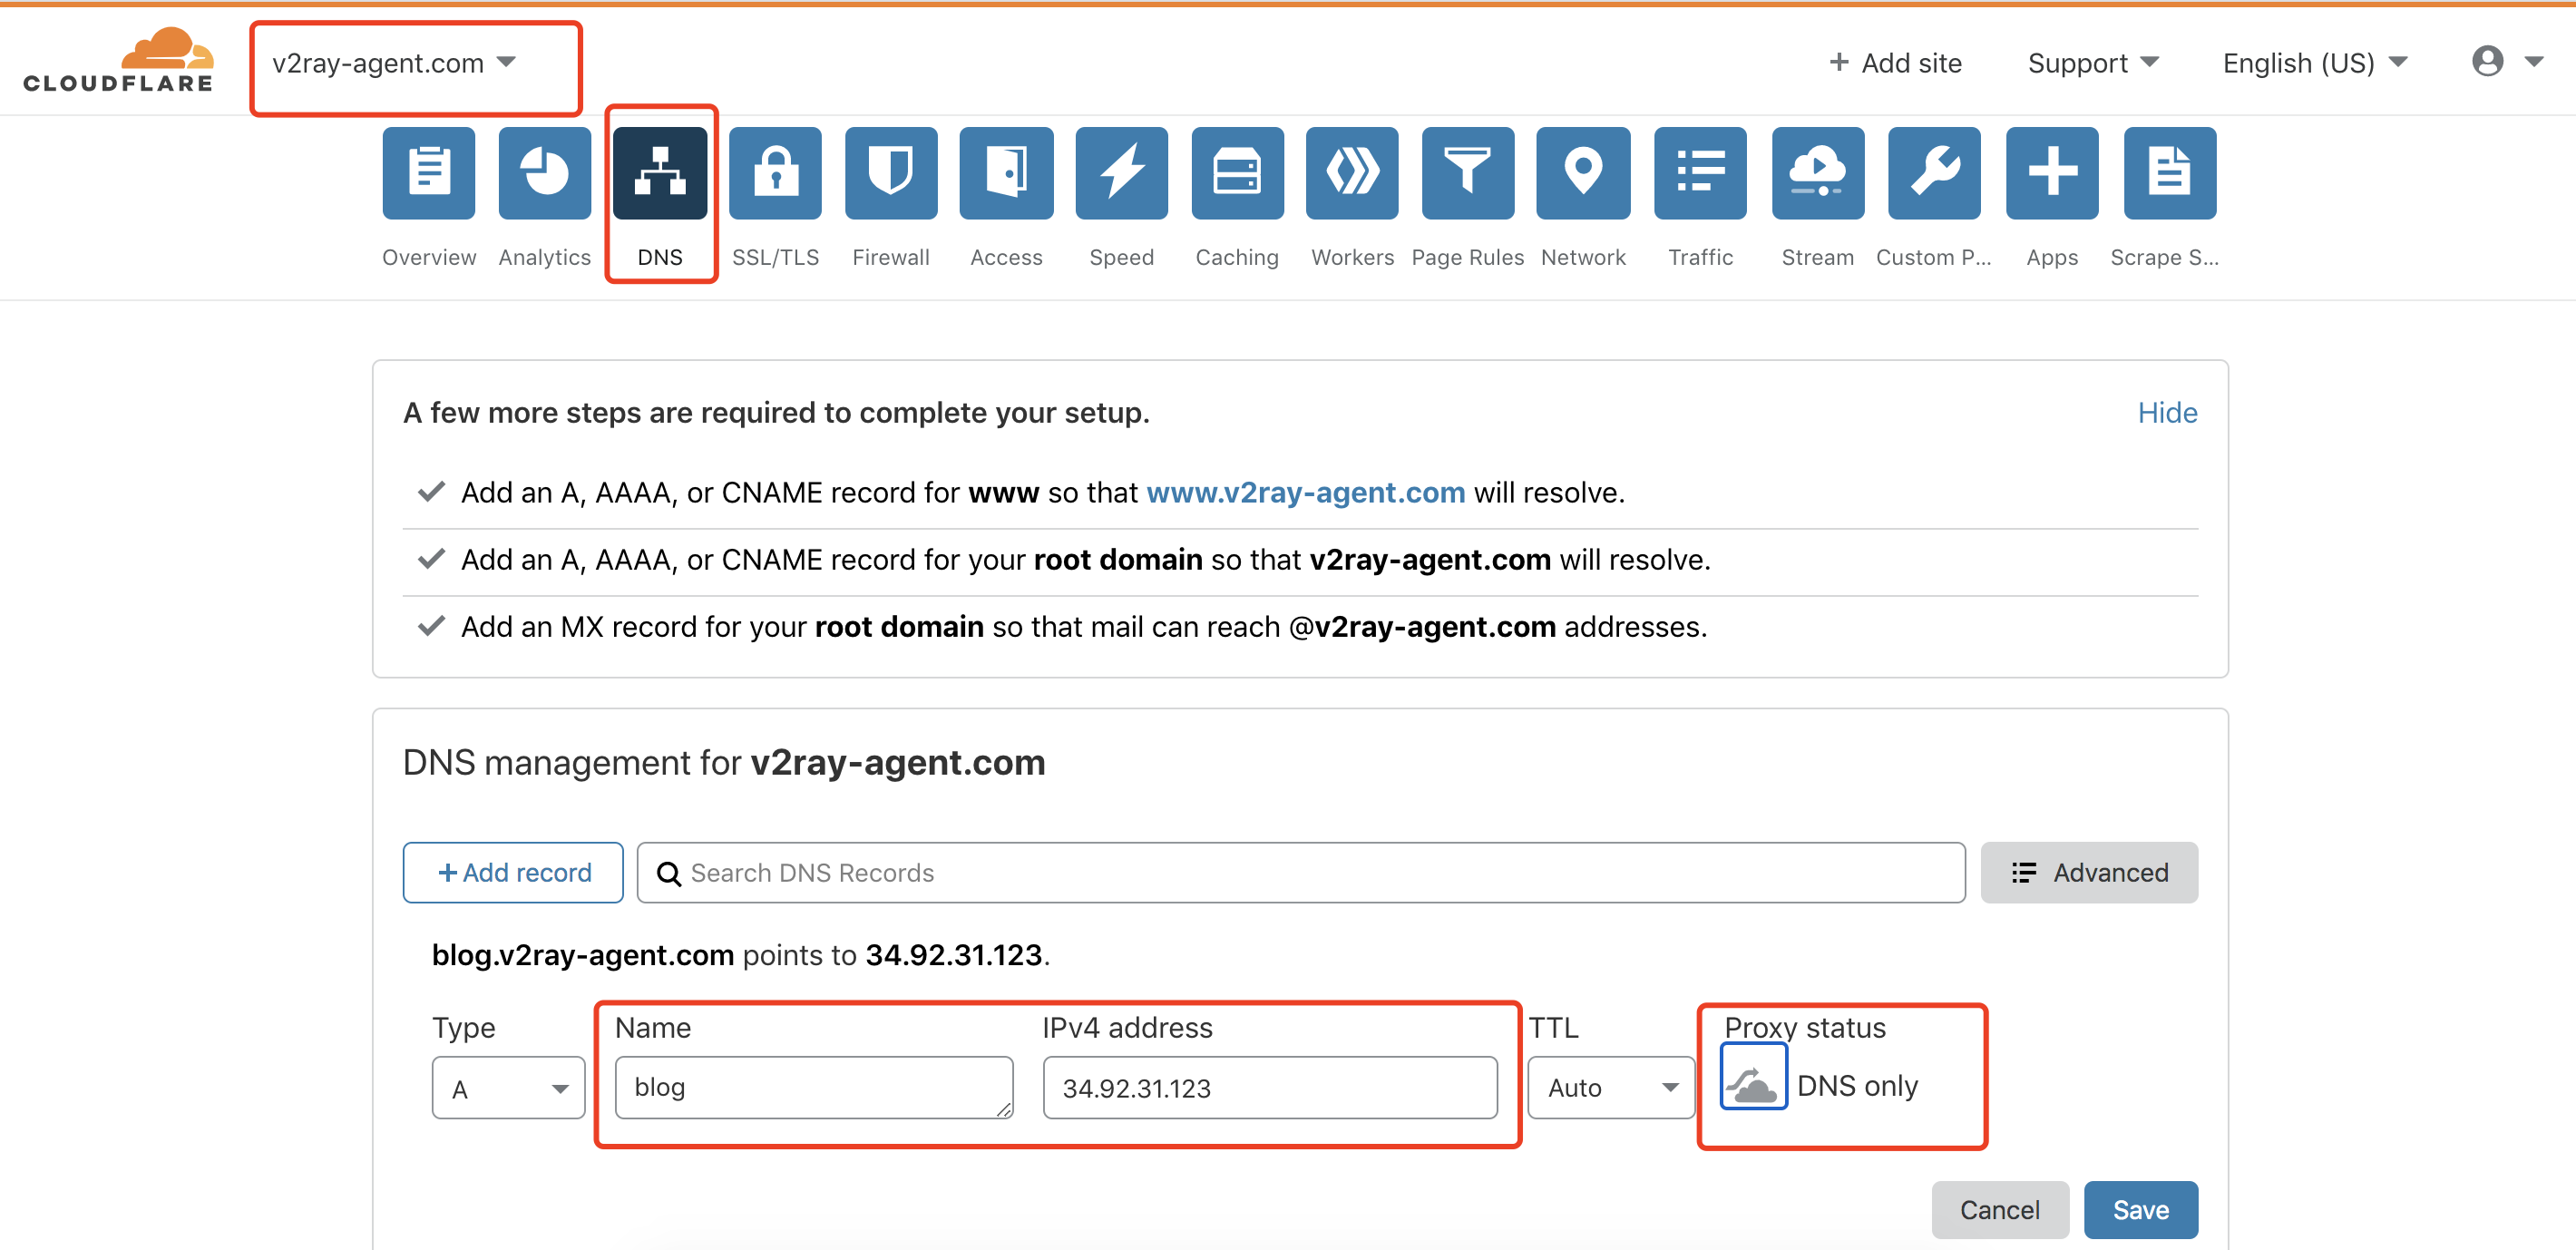The height and width of the screenshot is (1250, 2576).
Task: Expand the v2ray-agent.com site selector
Action: coord(394,63)
